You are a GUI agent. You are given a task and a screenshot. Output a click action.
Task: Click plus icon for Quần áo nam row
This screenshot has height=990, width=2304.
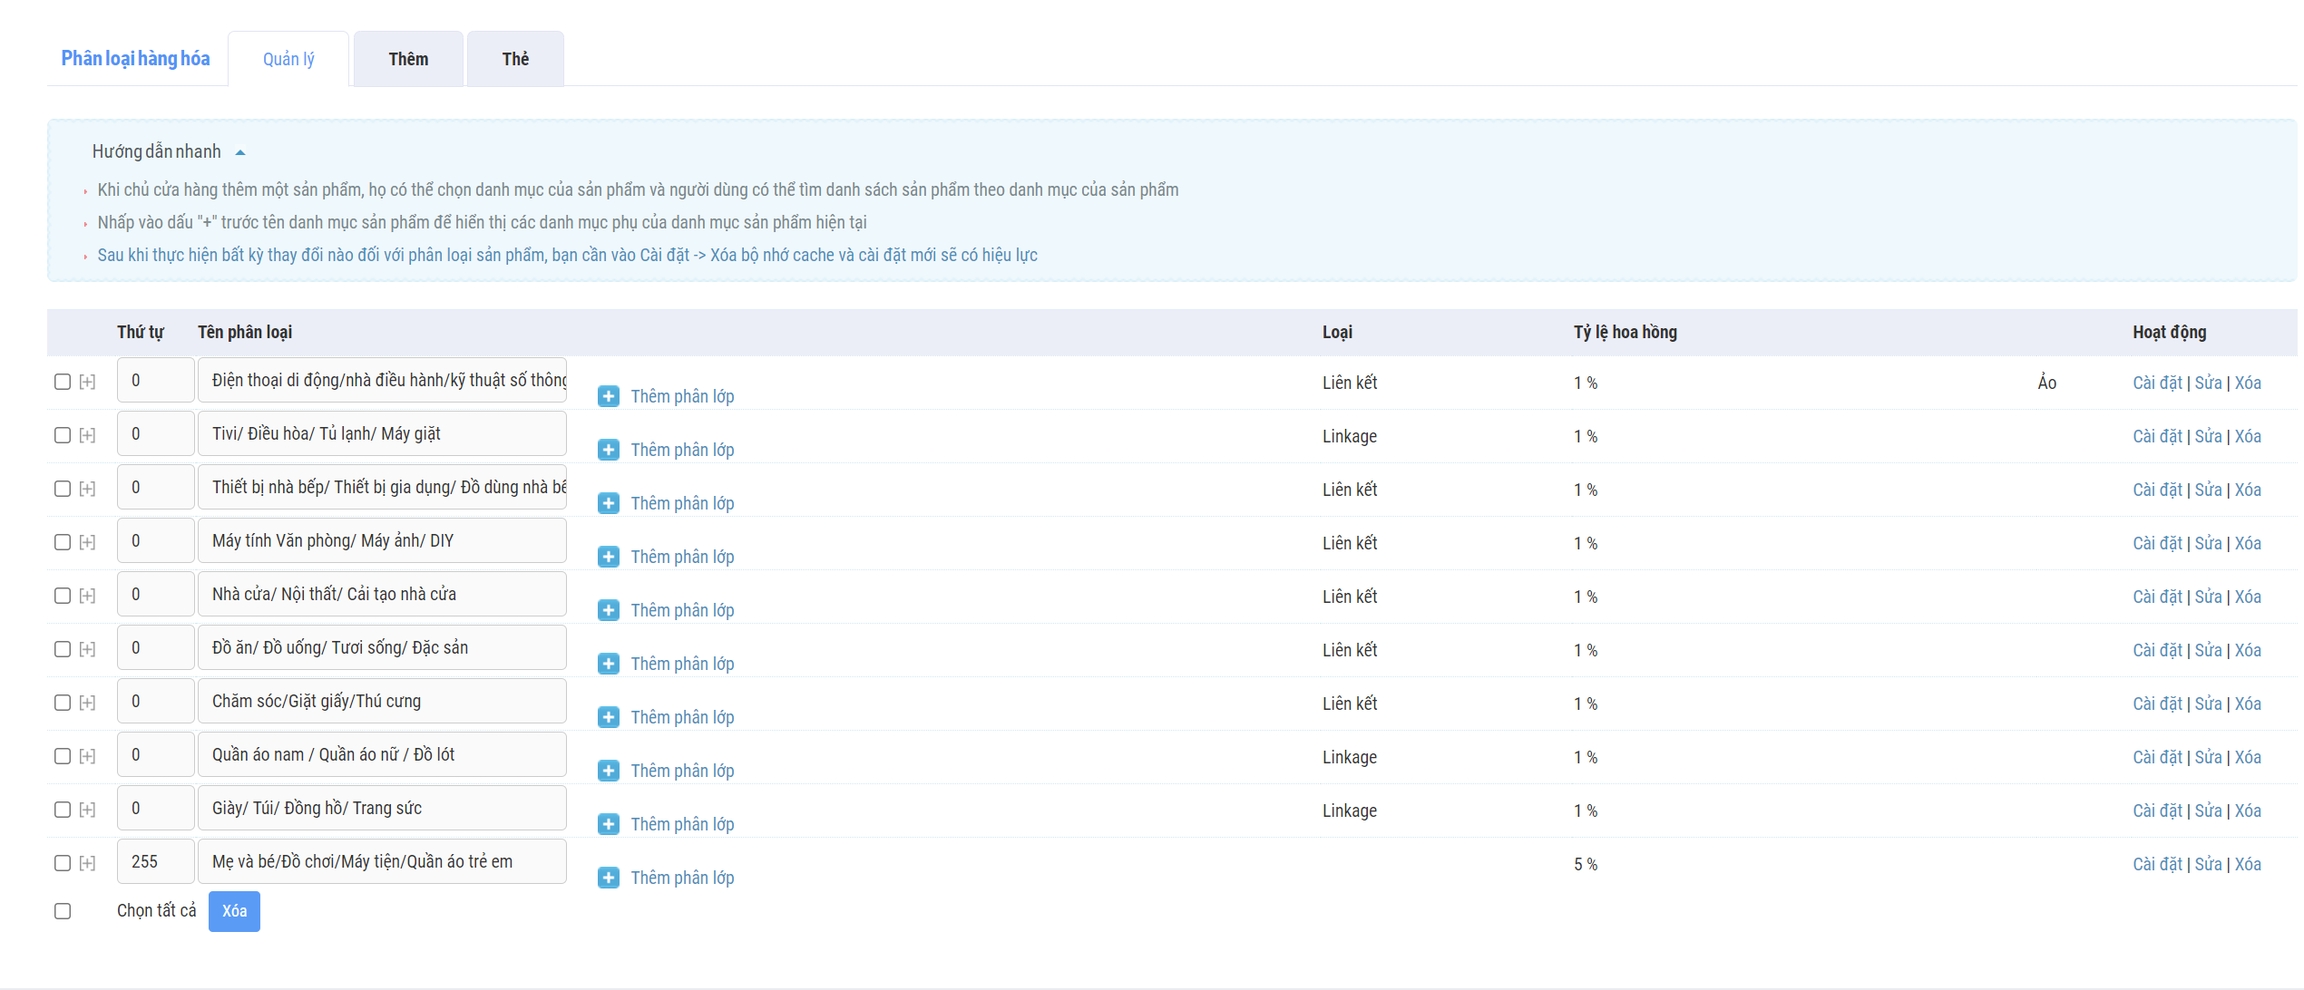[x=608, y=771]
